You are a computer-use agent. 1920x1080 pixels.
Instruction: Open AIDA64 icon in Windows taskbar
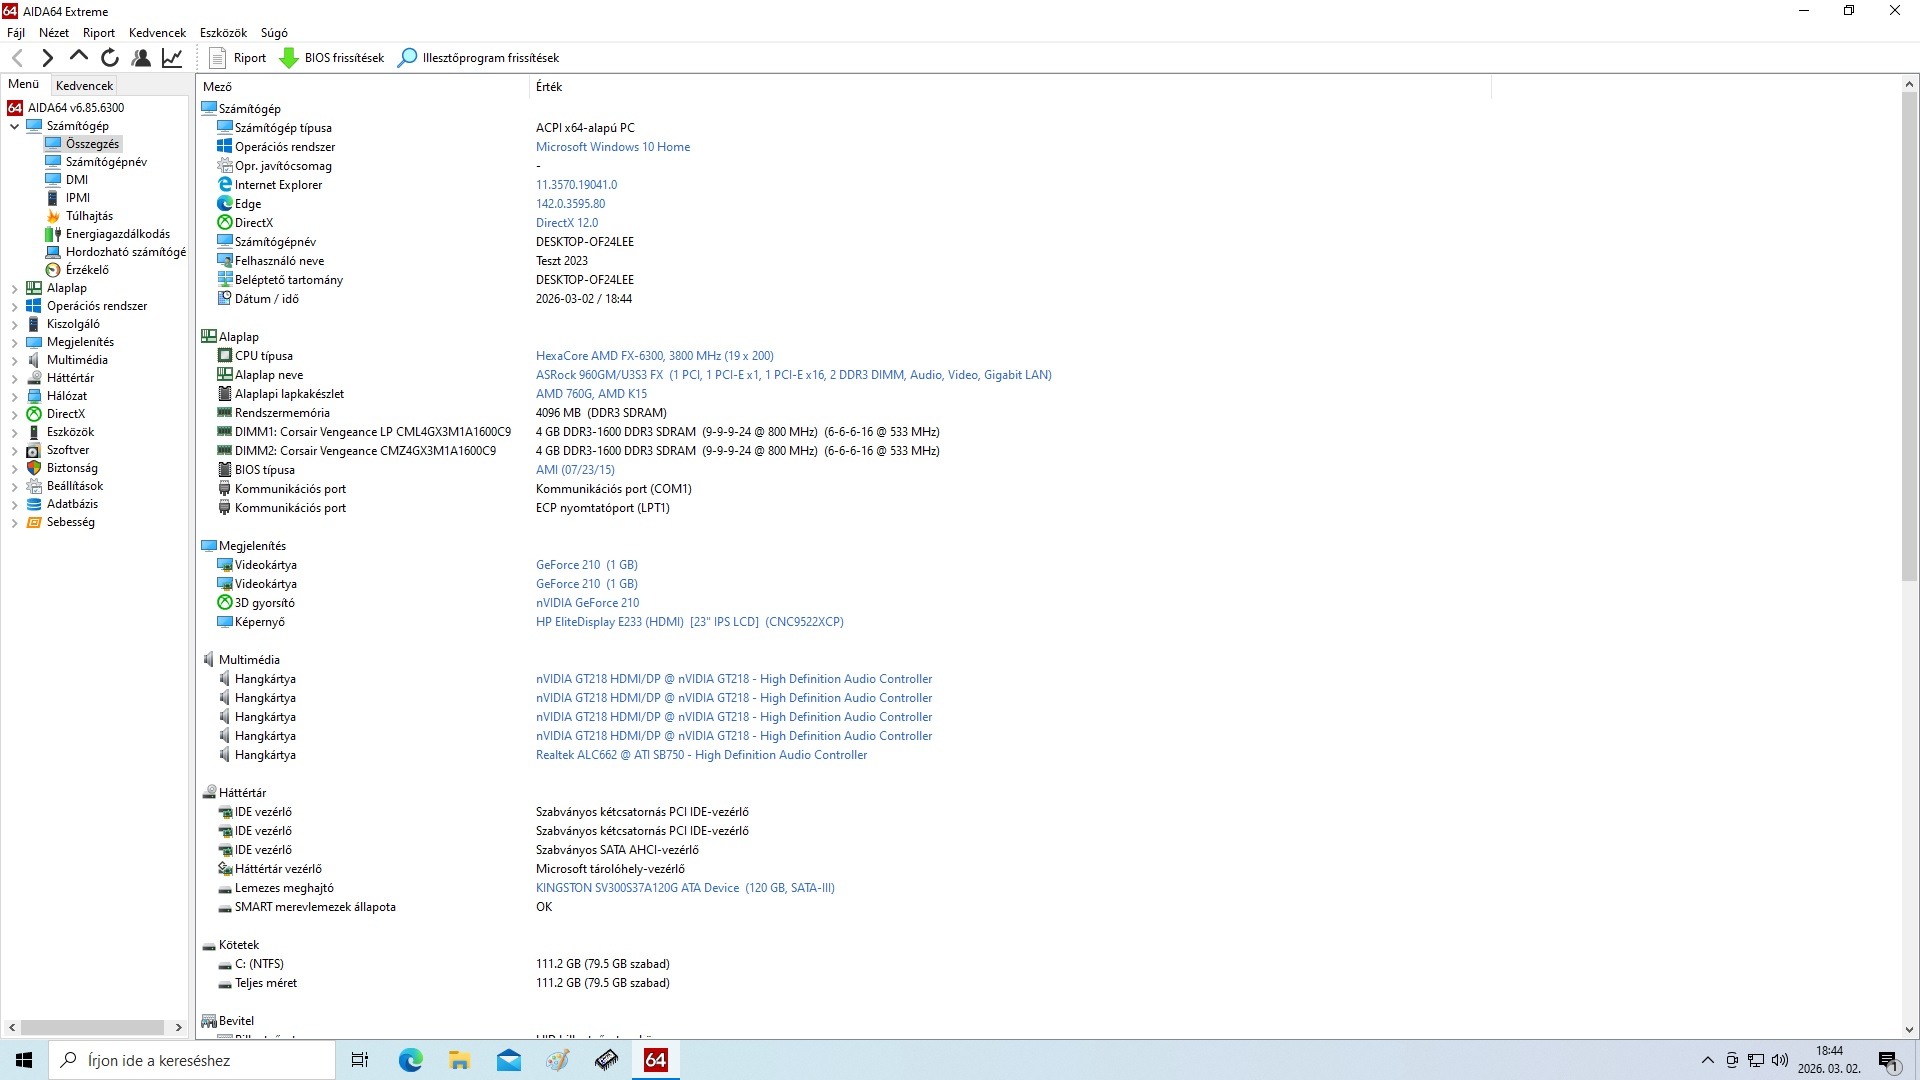click(x=655, y=1060)
